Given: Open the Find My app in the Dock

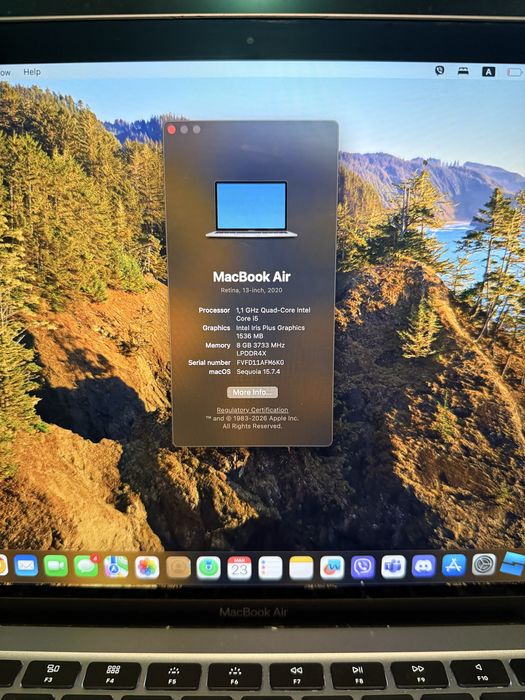Looking at the screenshot, I should (x=208, y=568).
